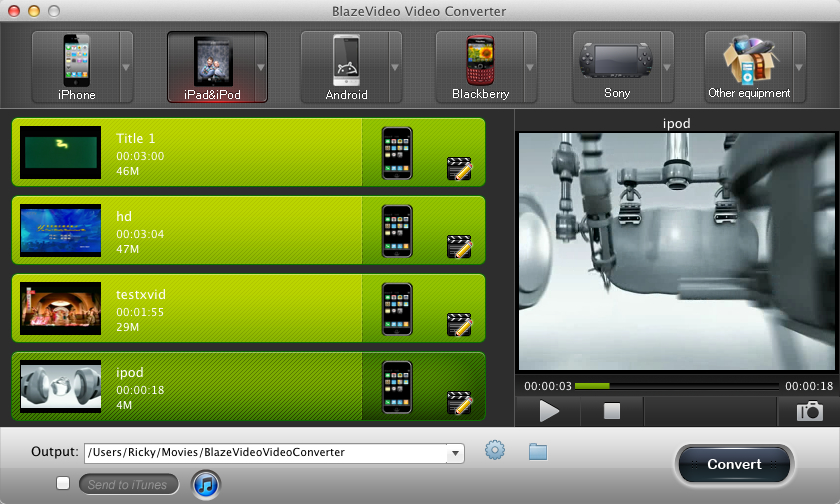Image resolution: width=840 pixels, height=504 pixels.
Task: Click the blue iTunes music icon
Action: (205, 484)
